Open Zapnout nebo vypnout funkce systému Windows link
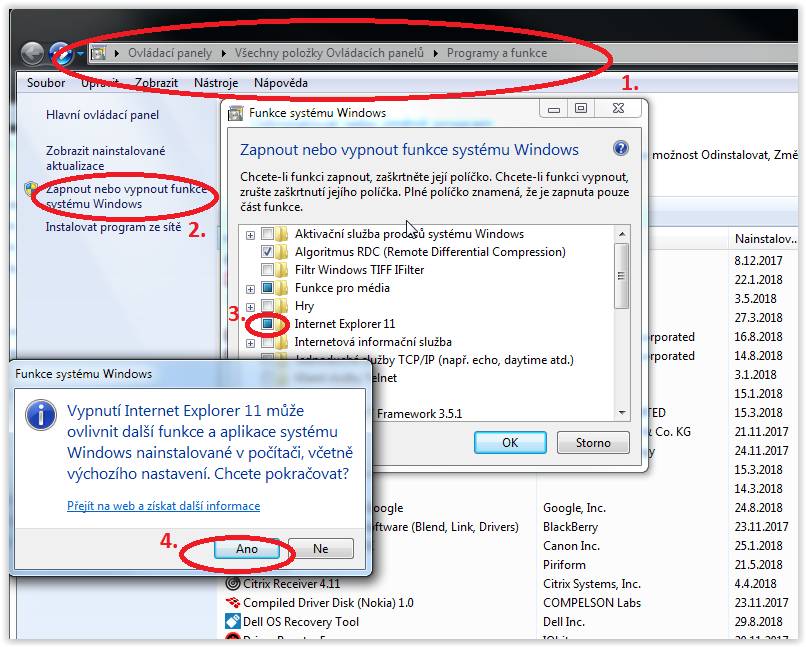 (126, 196)
